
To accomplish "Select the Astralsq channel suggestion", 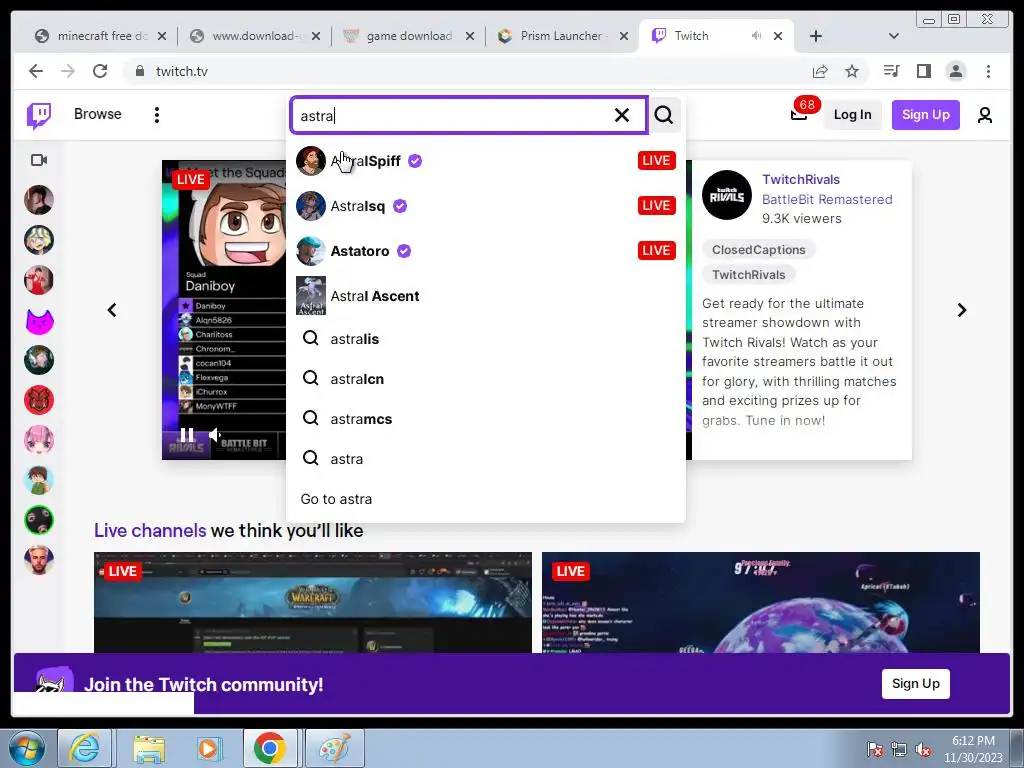I will [485, 206].
